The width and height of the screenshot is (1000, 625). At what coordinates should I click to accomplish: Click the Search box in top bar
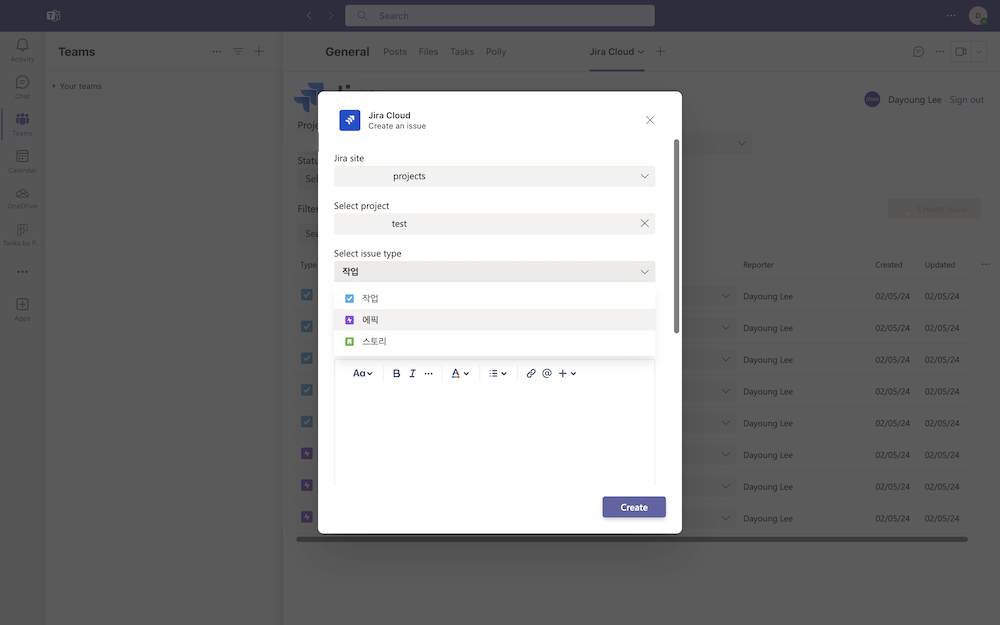click(x=499, y=16)
